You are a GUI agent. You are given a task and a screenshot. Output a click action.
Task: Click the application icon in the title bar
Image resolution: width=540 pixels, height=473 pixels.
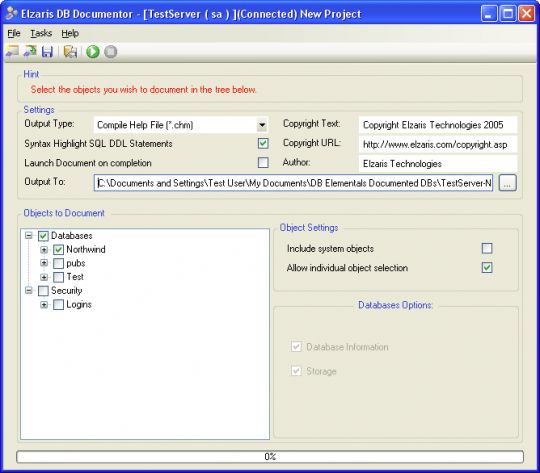click(11, 14)
